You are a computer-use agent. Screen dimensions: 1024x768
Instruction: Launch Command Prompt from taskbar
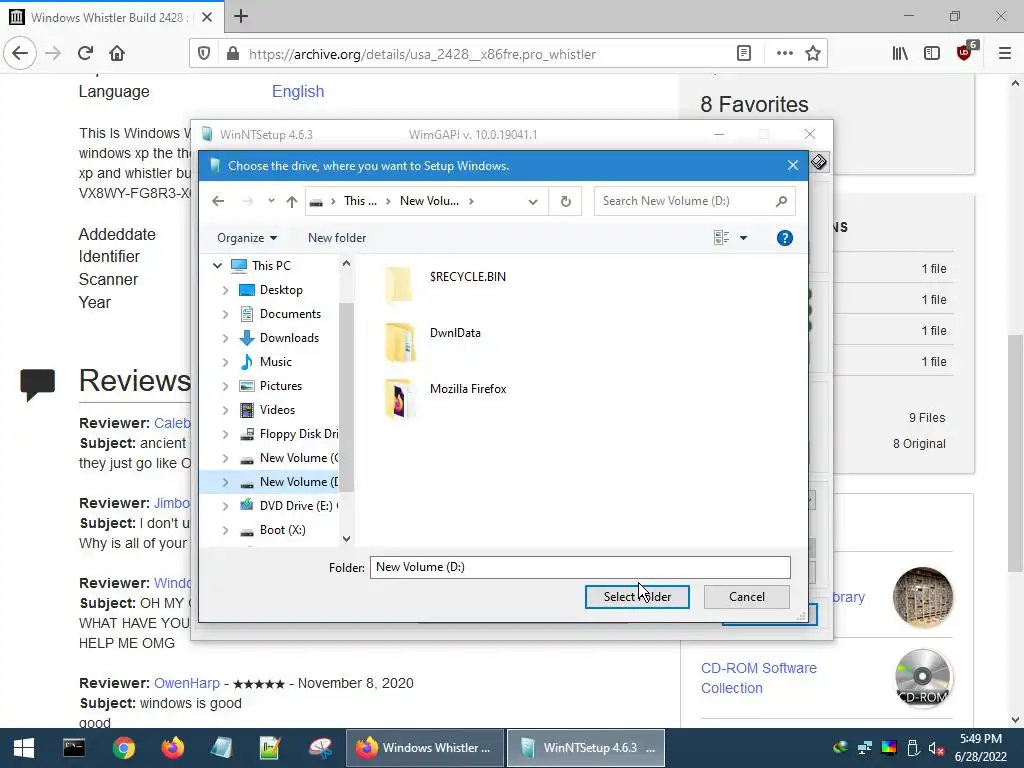pyautogui.click(x=74, y=748)
